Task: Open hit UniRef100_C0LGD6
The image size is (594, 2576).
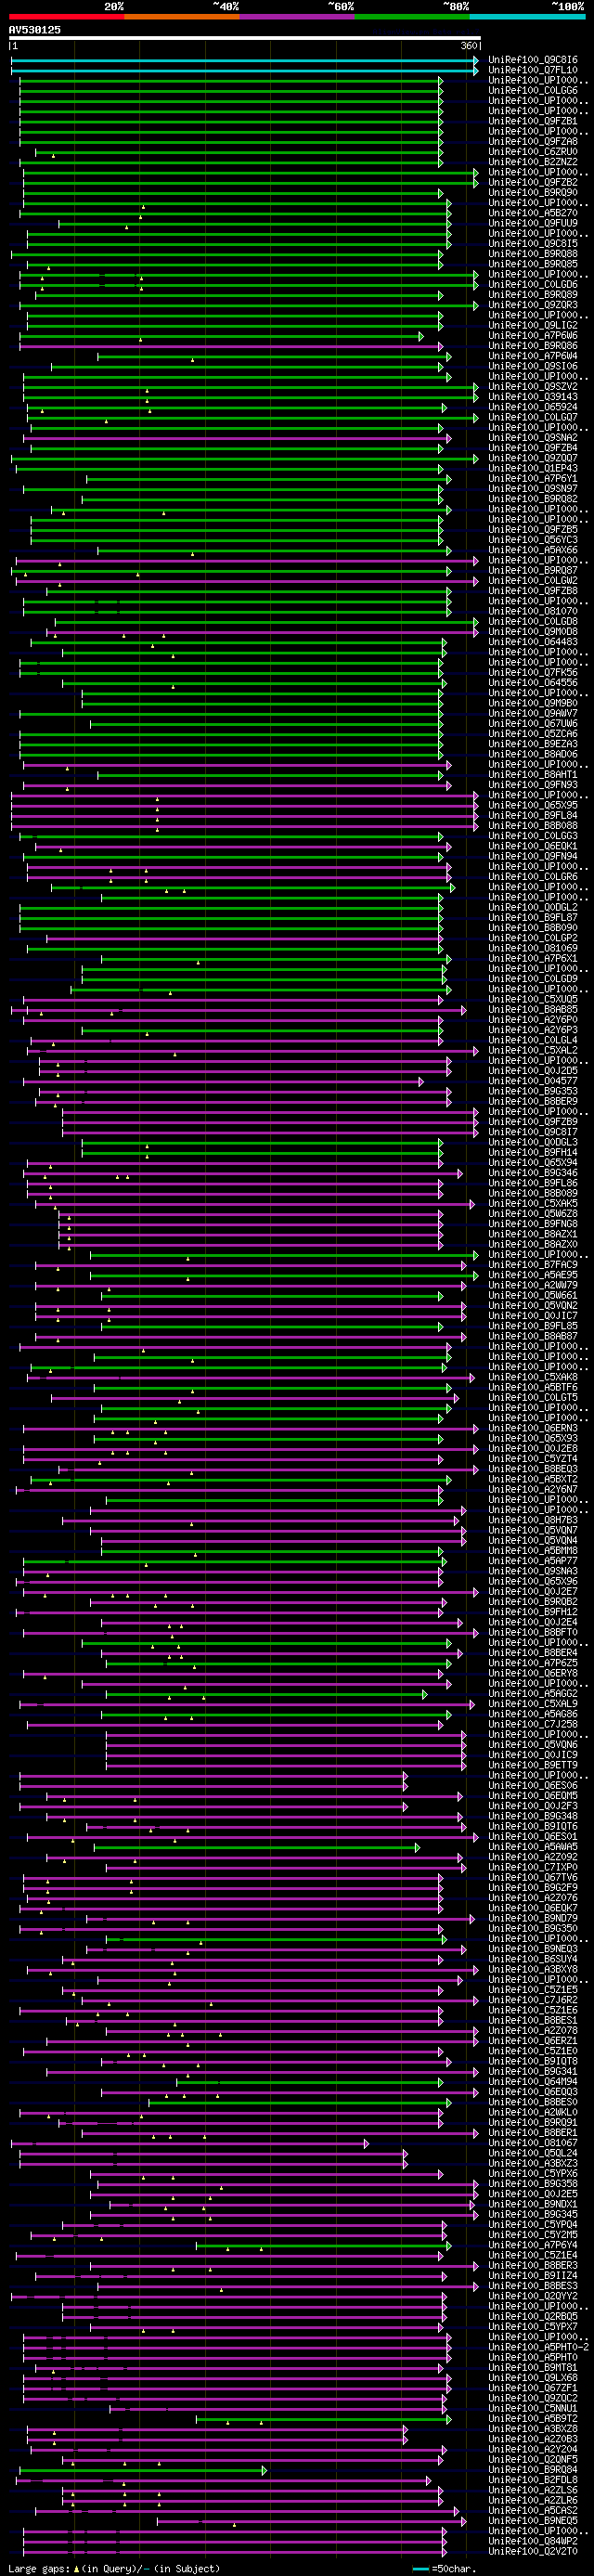Action: click(x=533, y=285)
